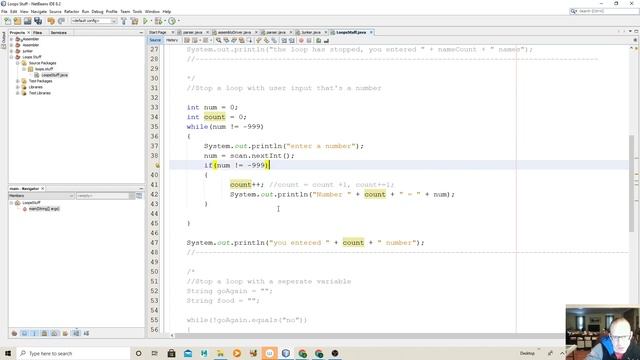Toggle Show Static Members in Navigator
The image size is (640, 360).
tap(34, 333)
